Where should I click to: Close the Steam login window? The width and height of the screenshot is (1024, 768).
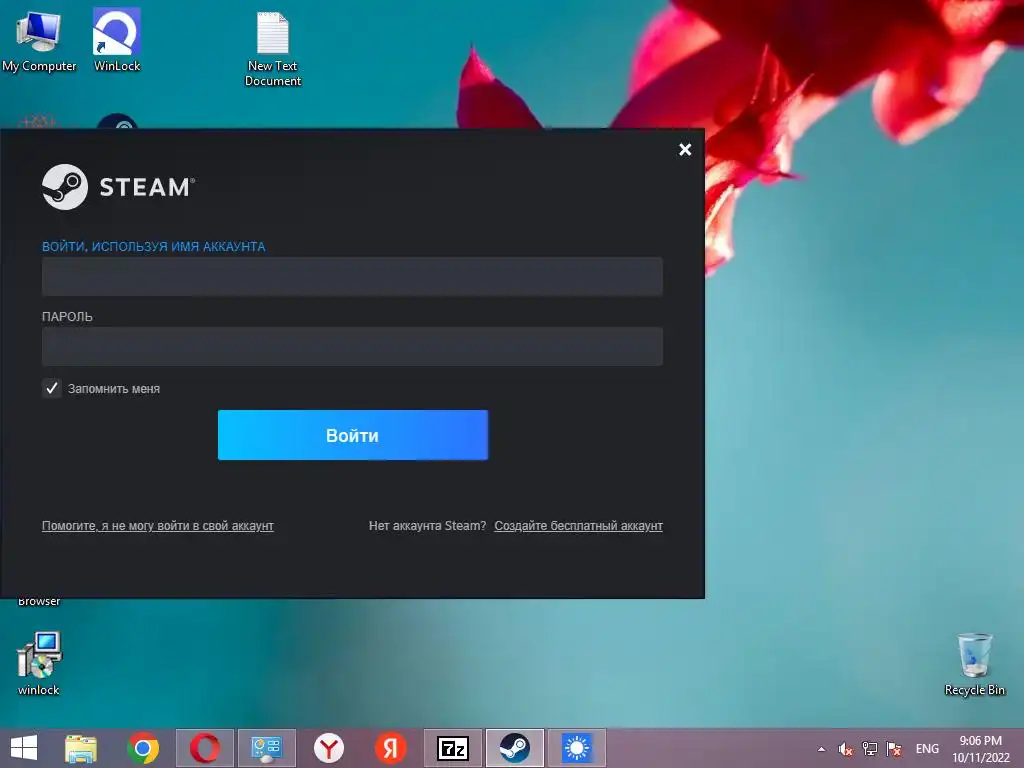tap(685, 150)
